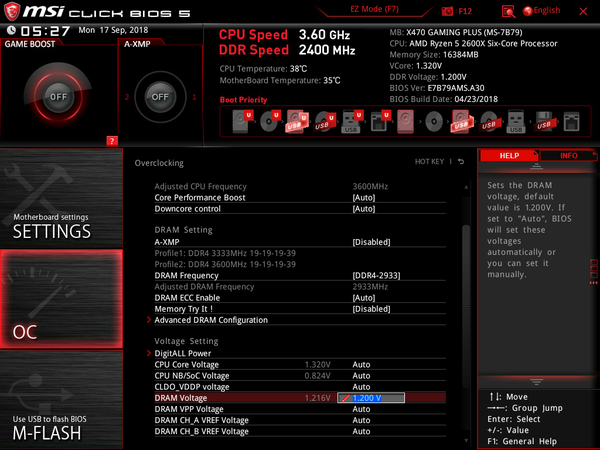Select A-XMP profile number 2
600x450 pixels.
[127, 97]
